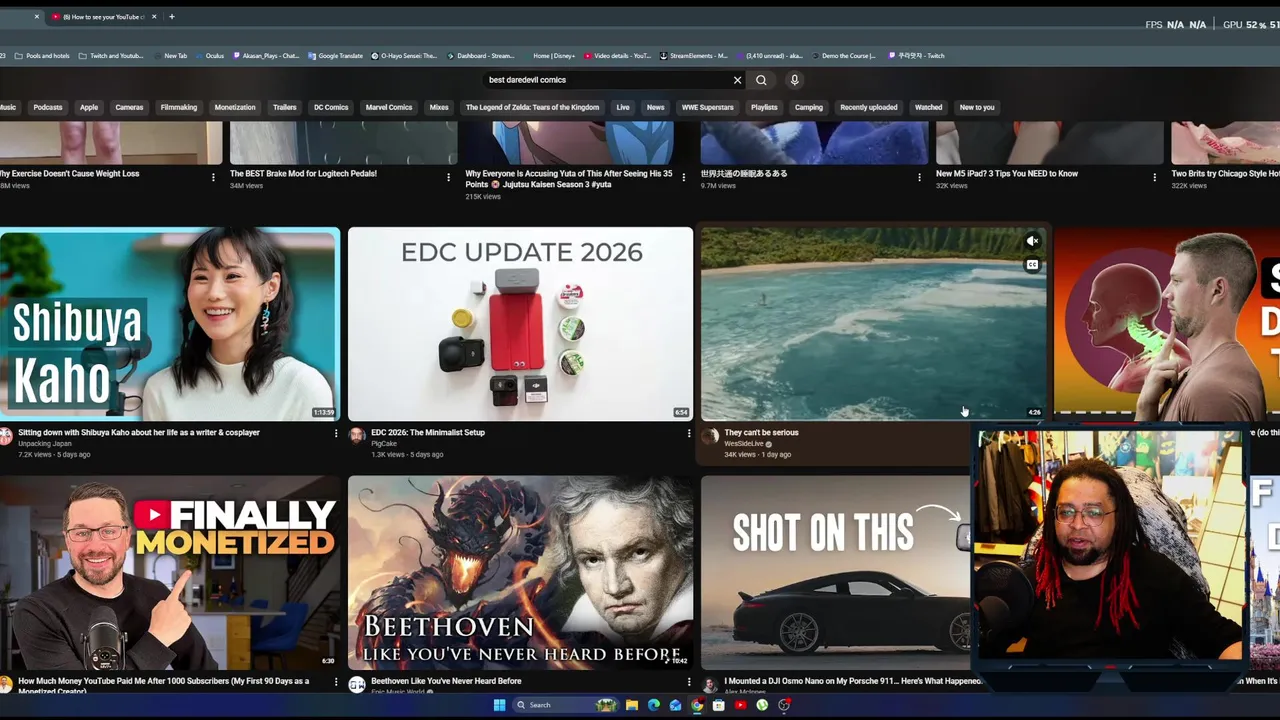Open Google Chrome taskbar icon

(697, 705)
